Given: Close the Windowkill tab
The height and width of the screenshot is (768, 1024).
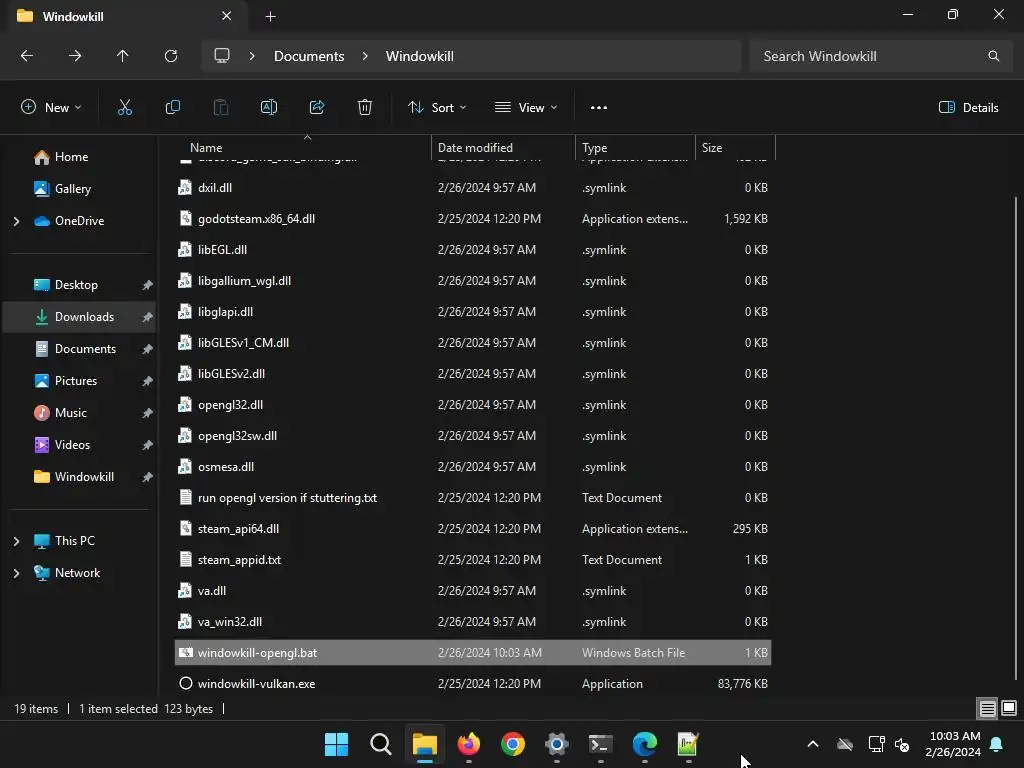Looking at the screenshot, I should pyautogui.click(x=227, y=16).
